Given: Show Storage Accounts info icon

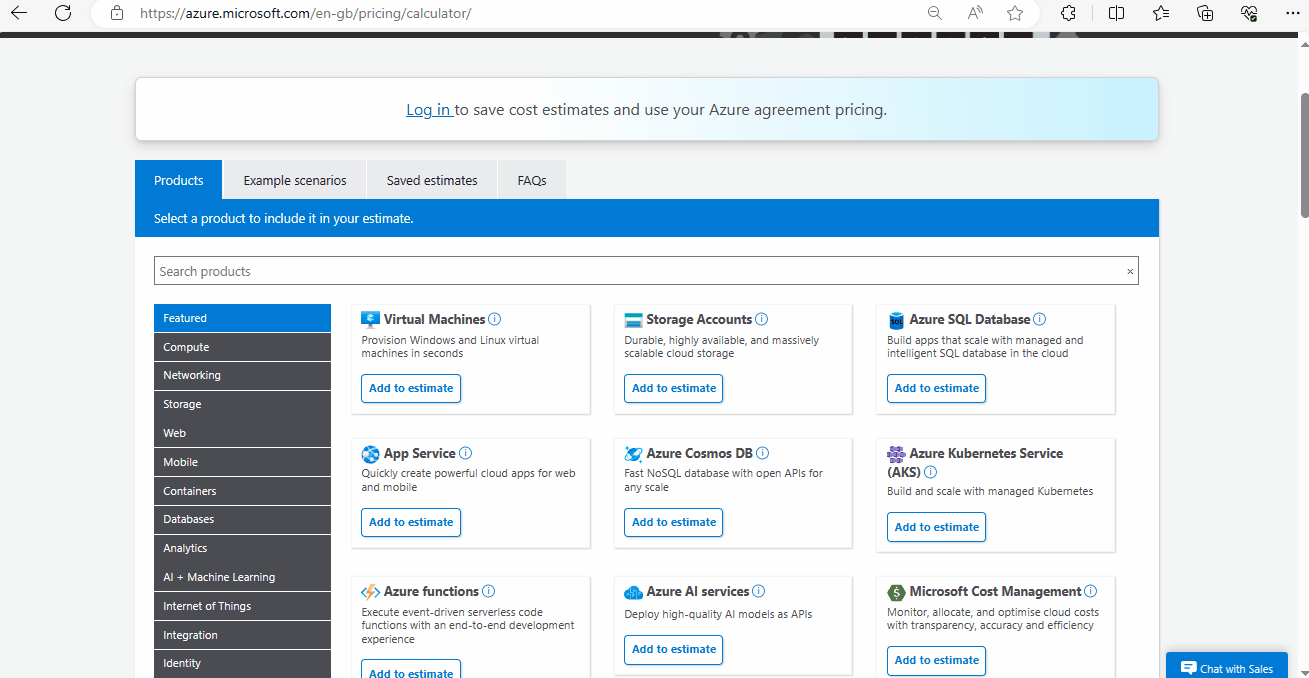Looking at the screenshot, I should (x=761, y=320).
